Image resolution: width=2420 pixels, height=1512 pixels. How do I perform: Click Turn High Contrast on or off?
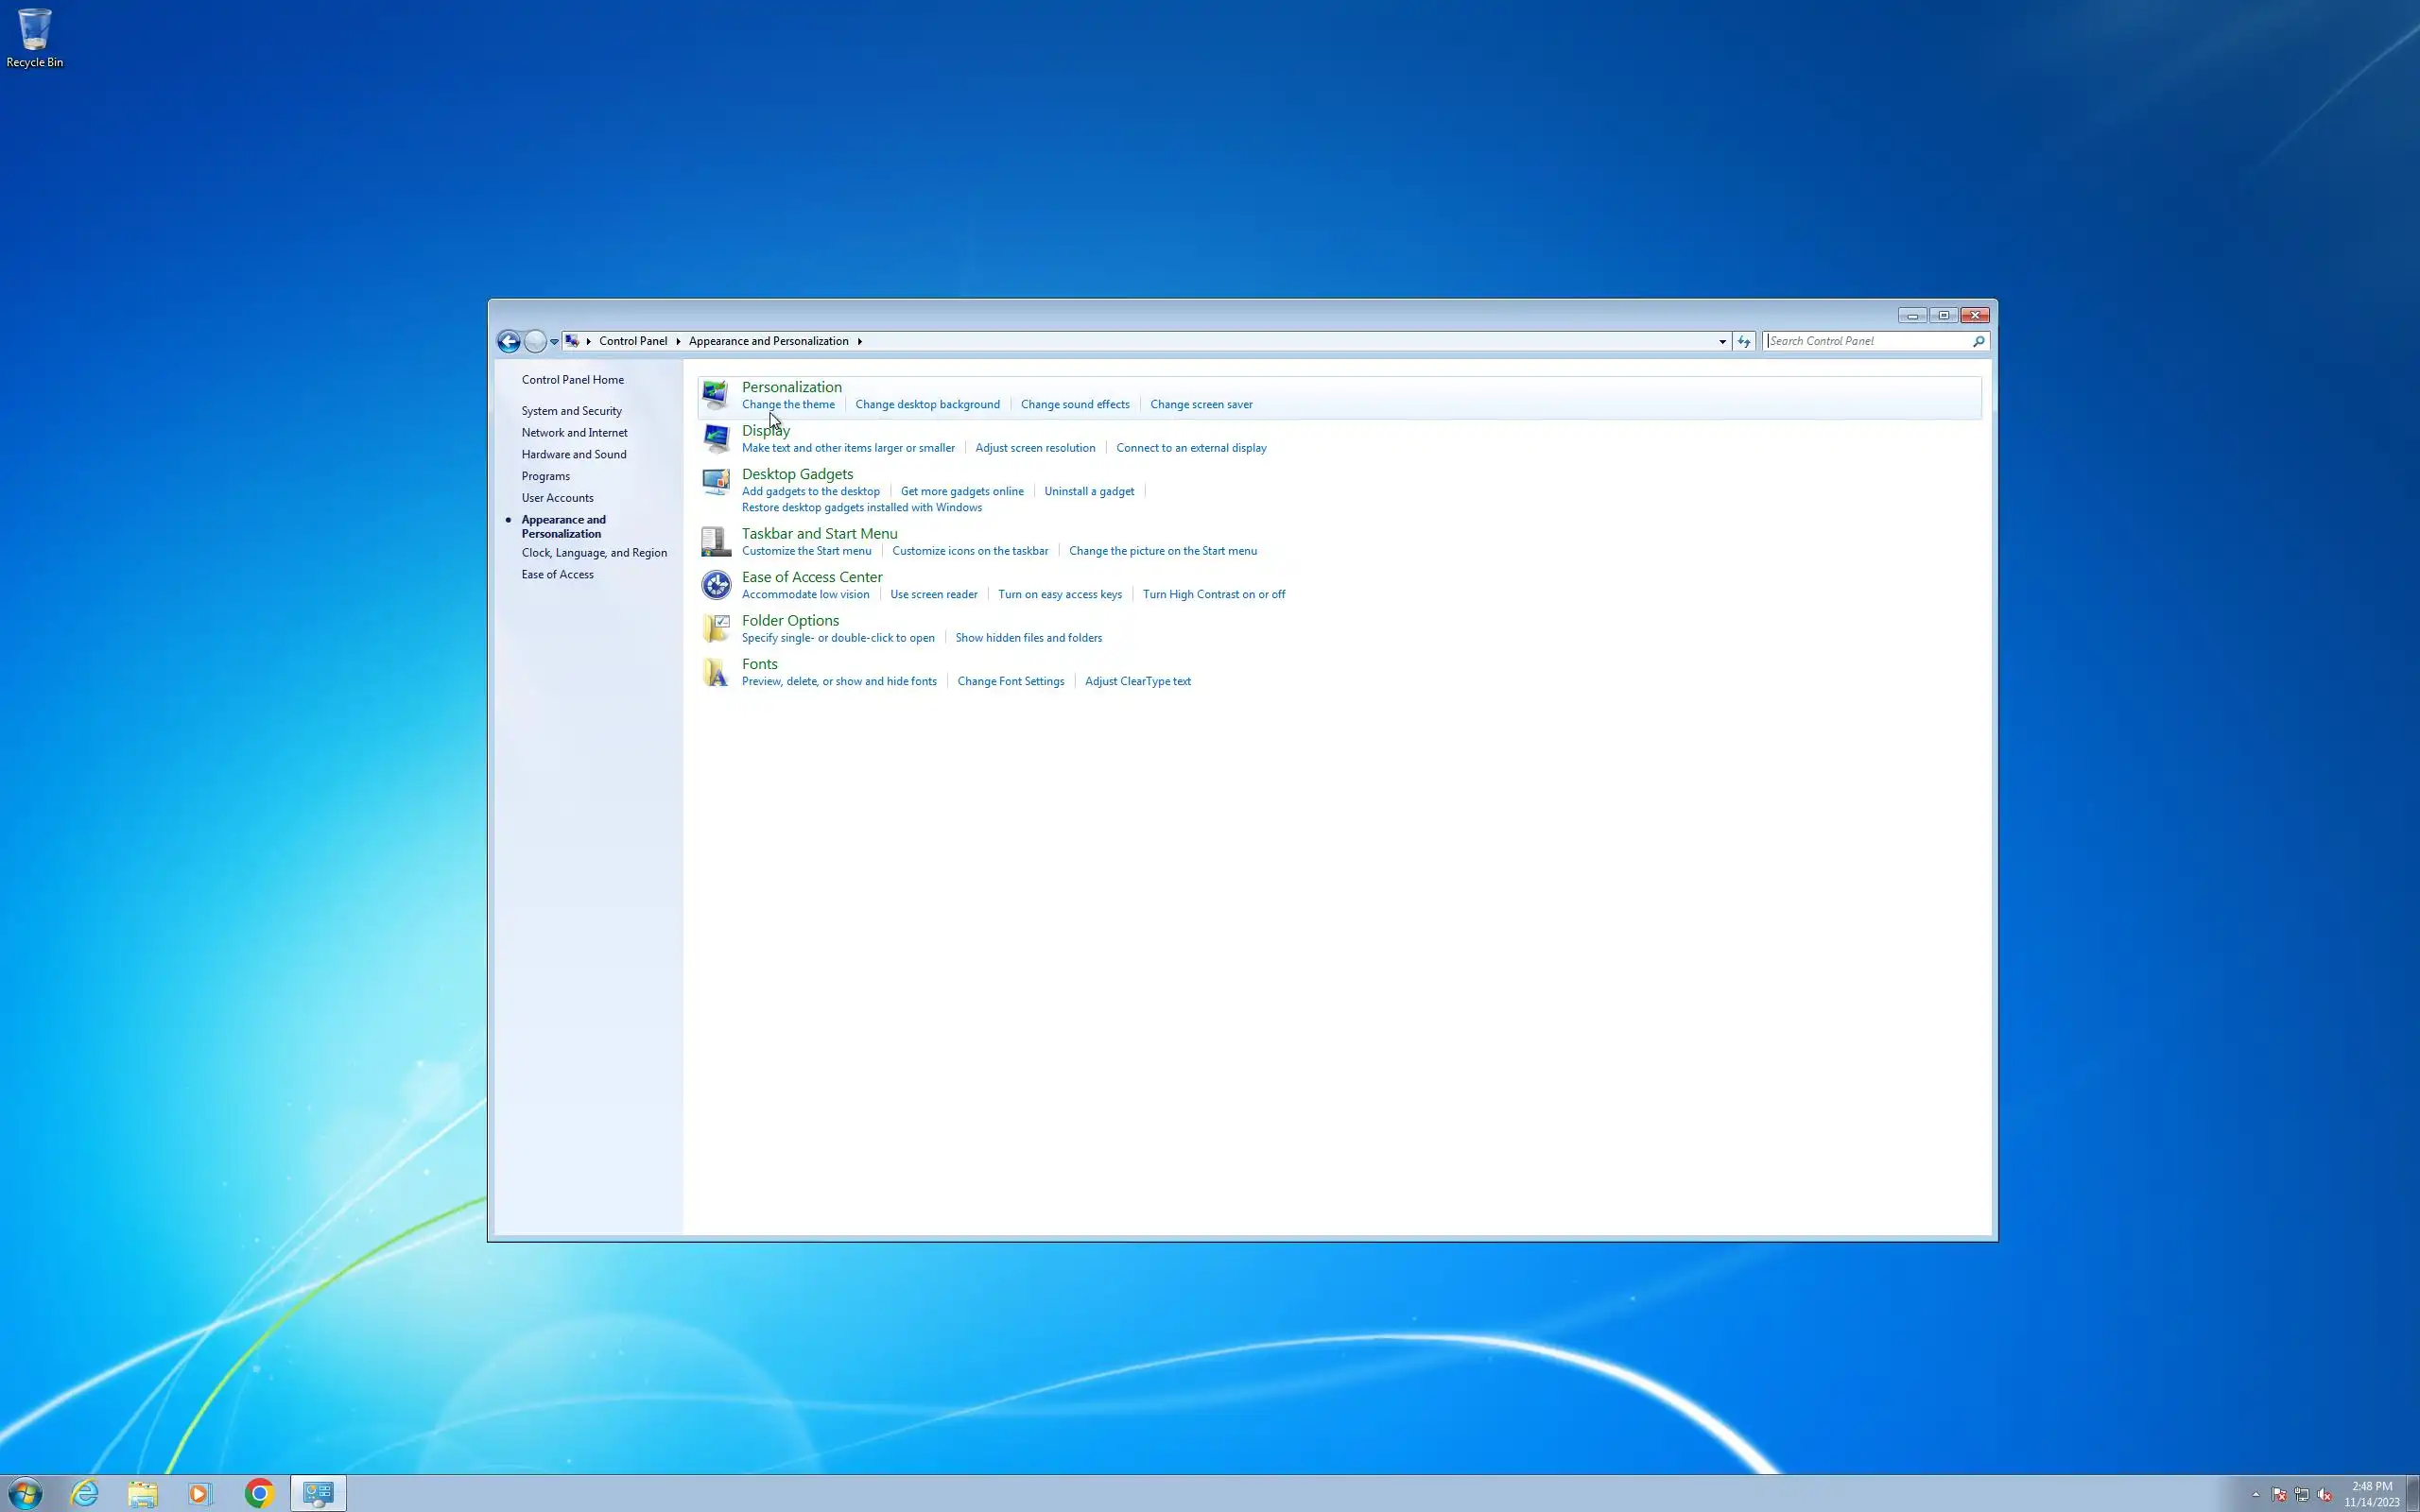pyautogui.click(x=1213, y=594)
